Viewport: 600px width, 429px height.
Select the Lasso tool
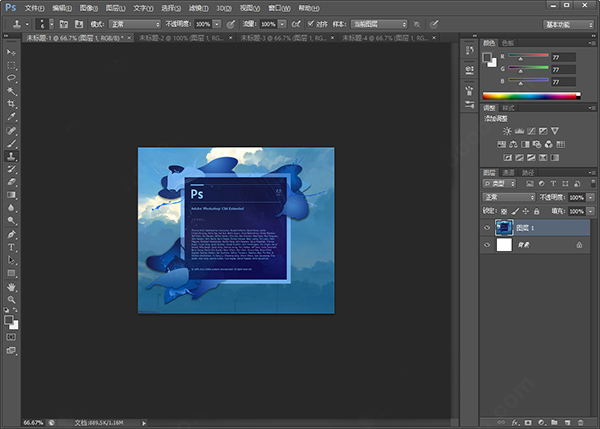[x=11, y=77]
